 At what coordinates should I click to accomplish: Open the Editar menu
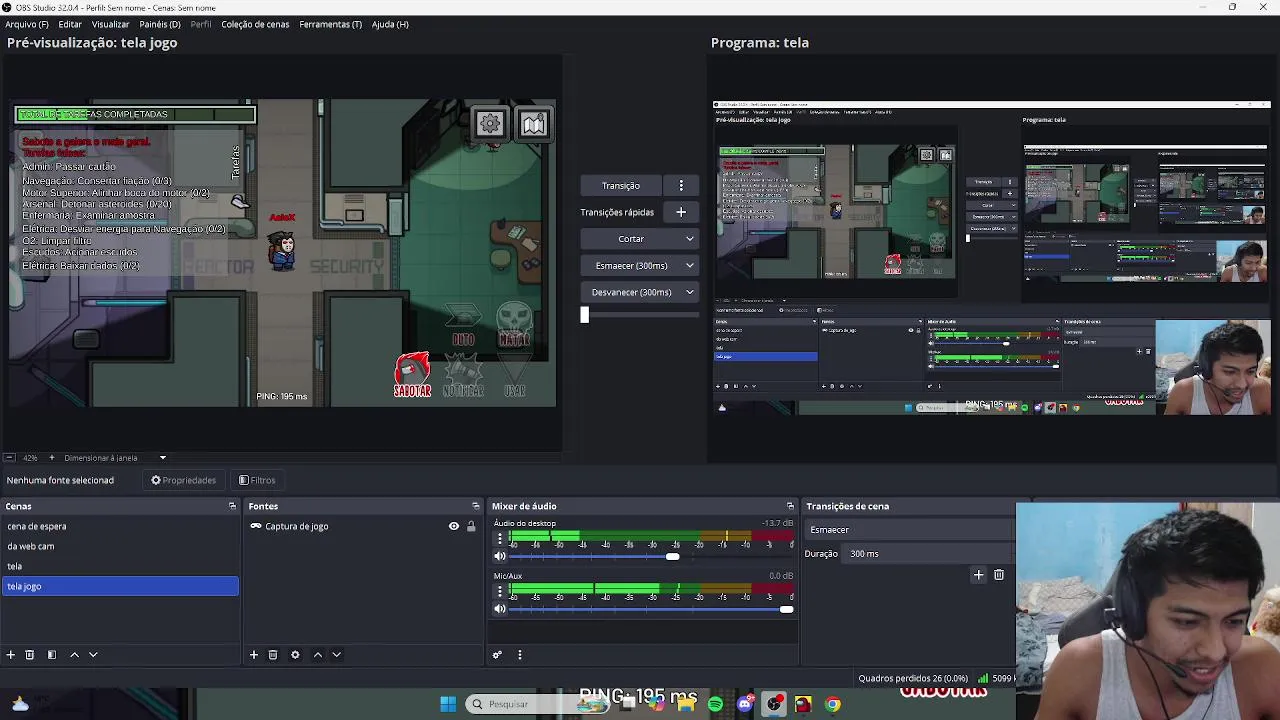click(x=70, y=24)
